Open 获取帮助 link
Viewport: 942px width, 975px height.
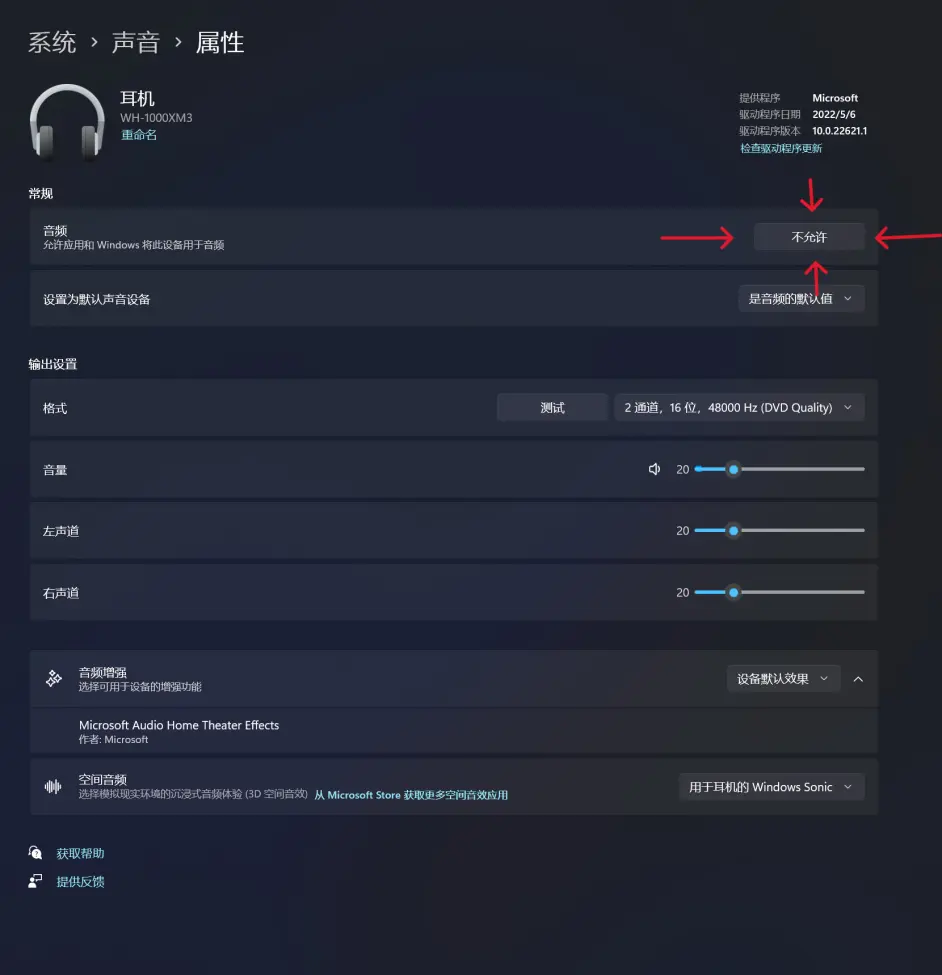click(x=80, y=853)
